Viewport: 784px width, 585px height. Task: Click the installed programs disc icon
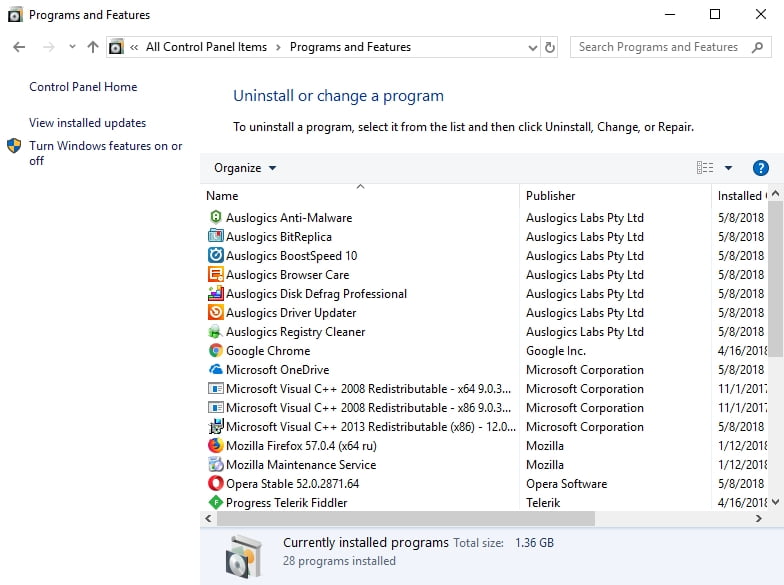[244, 556]
